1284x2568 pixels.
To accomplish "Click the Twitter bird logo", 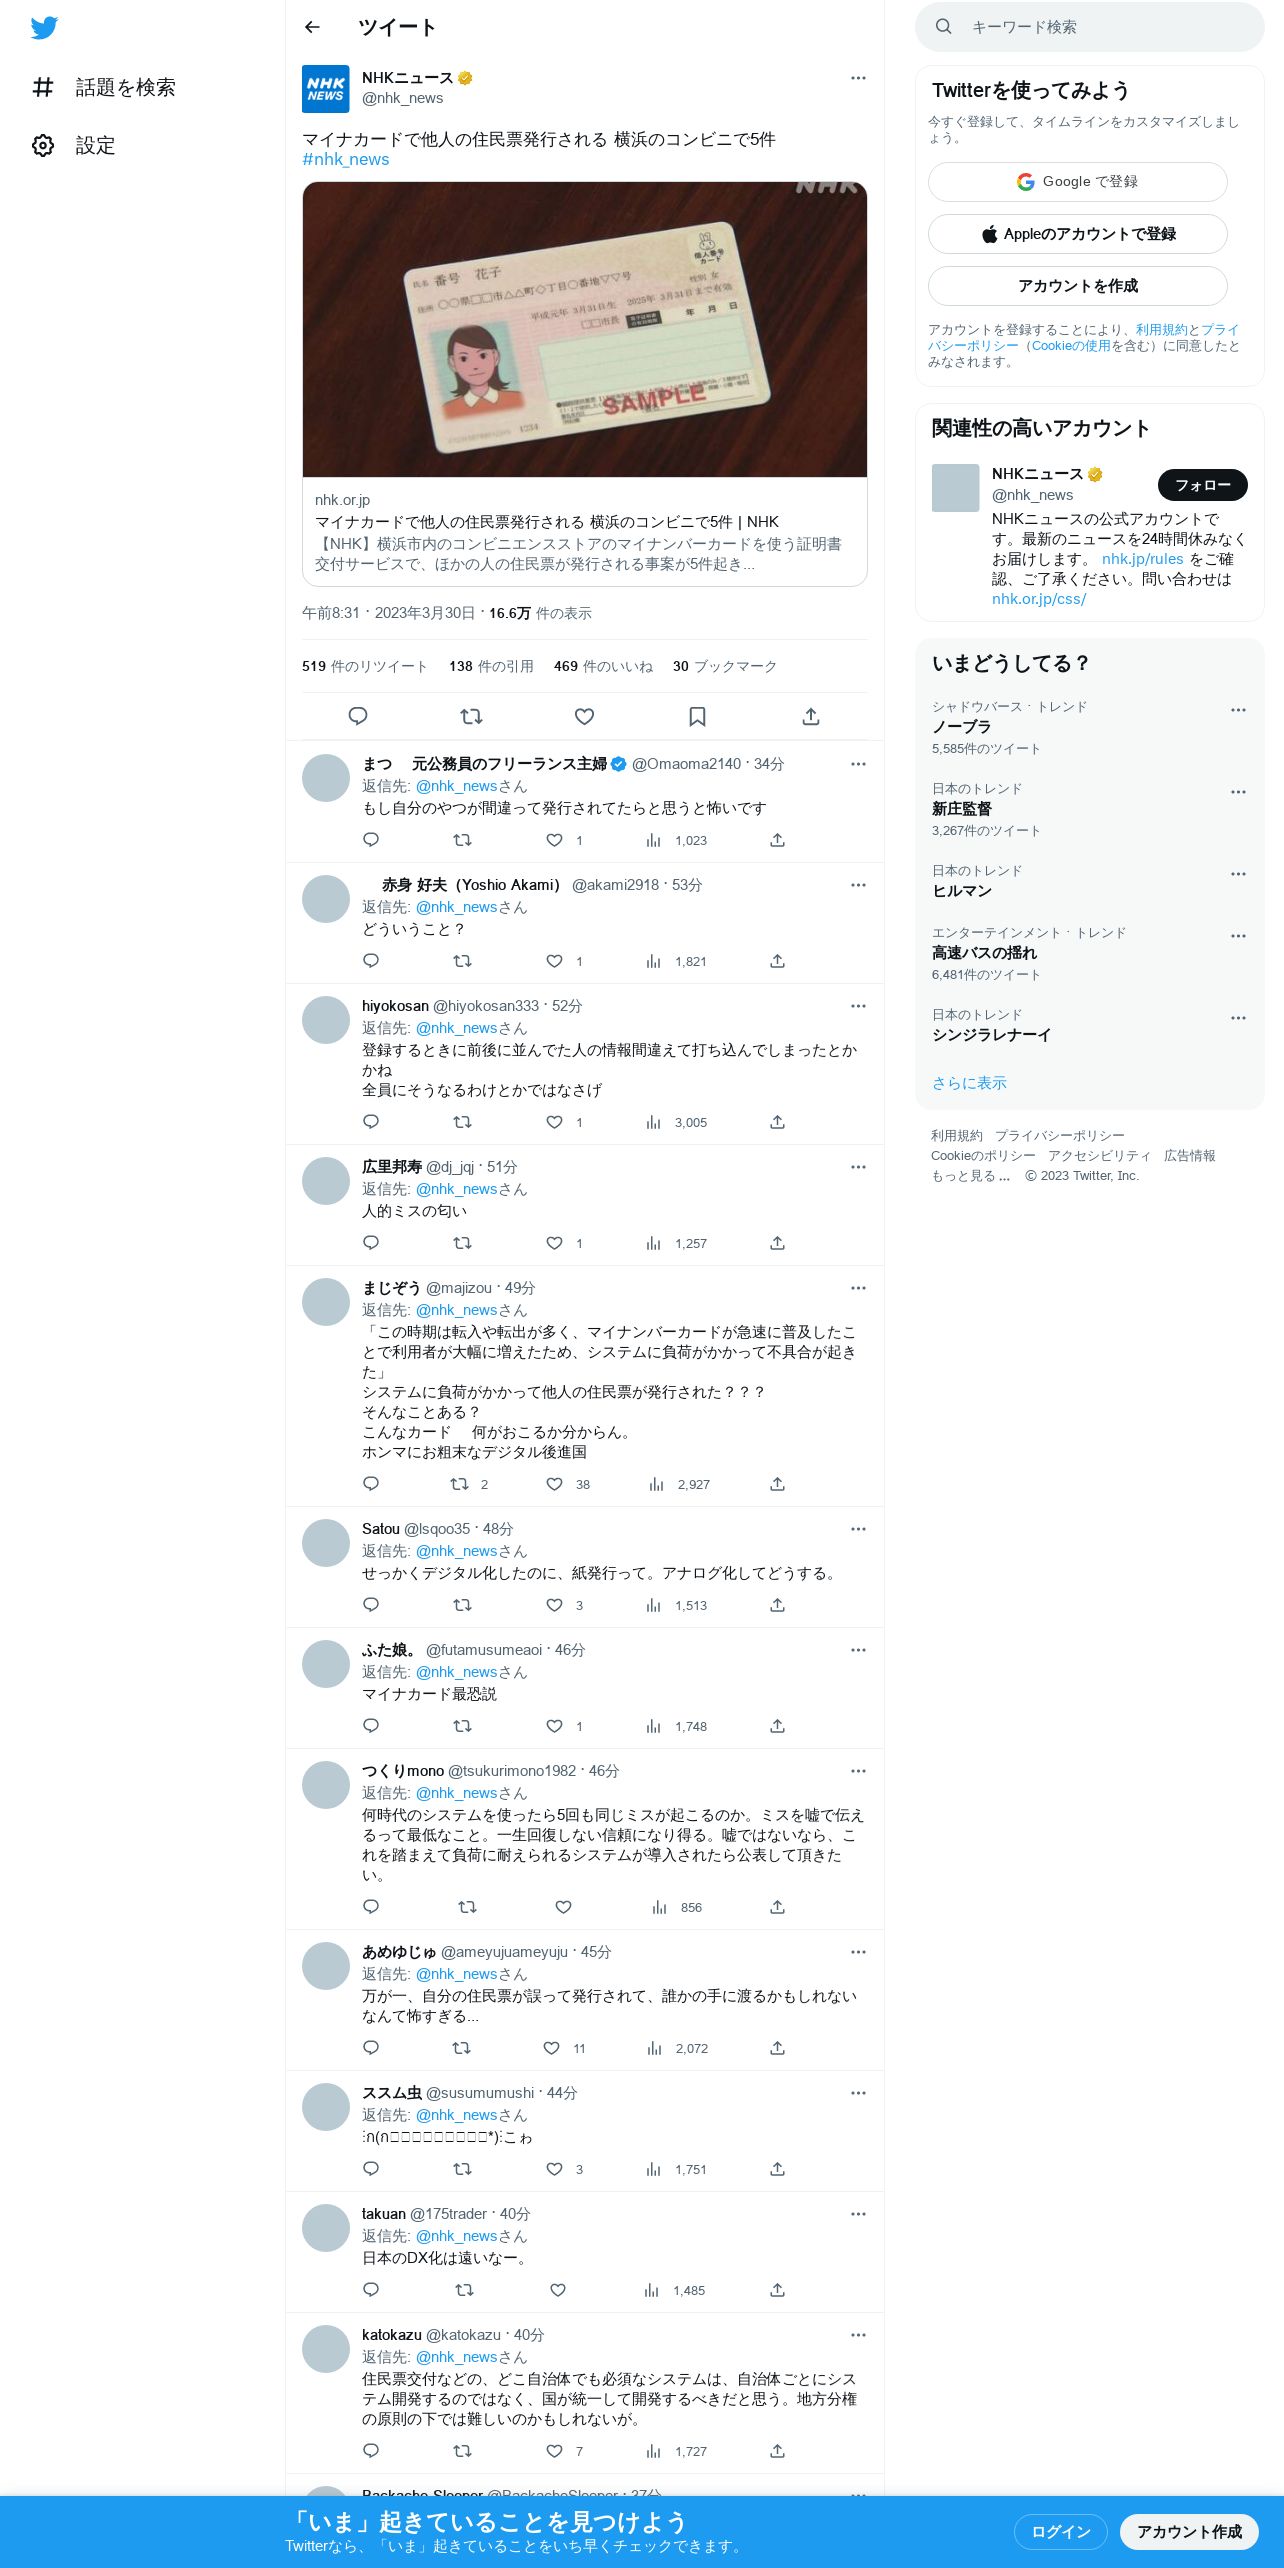I will [x=44, y=27].
